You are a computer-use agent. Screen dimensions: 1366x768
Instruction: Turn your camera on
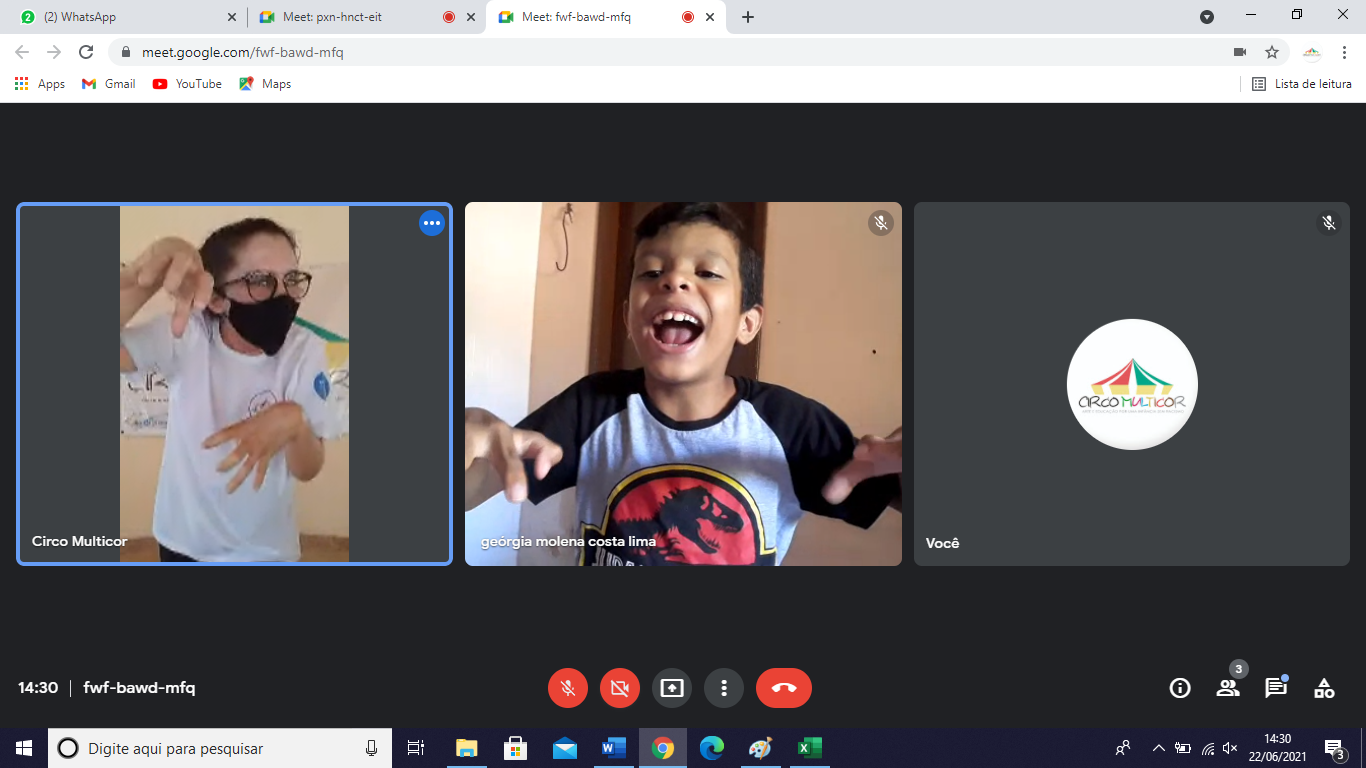coord(619,688)
